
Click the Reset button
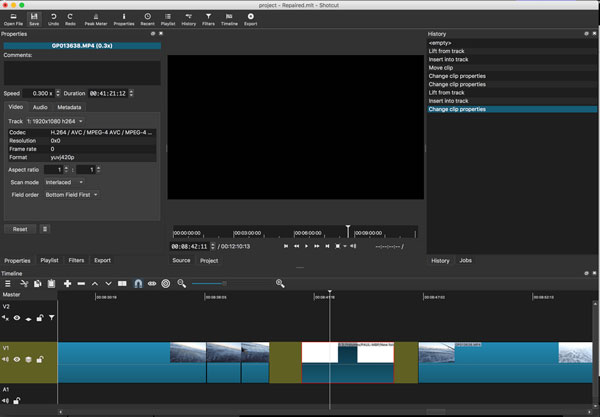click(x=20, y=229)
